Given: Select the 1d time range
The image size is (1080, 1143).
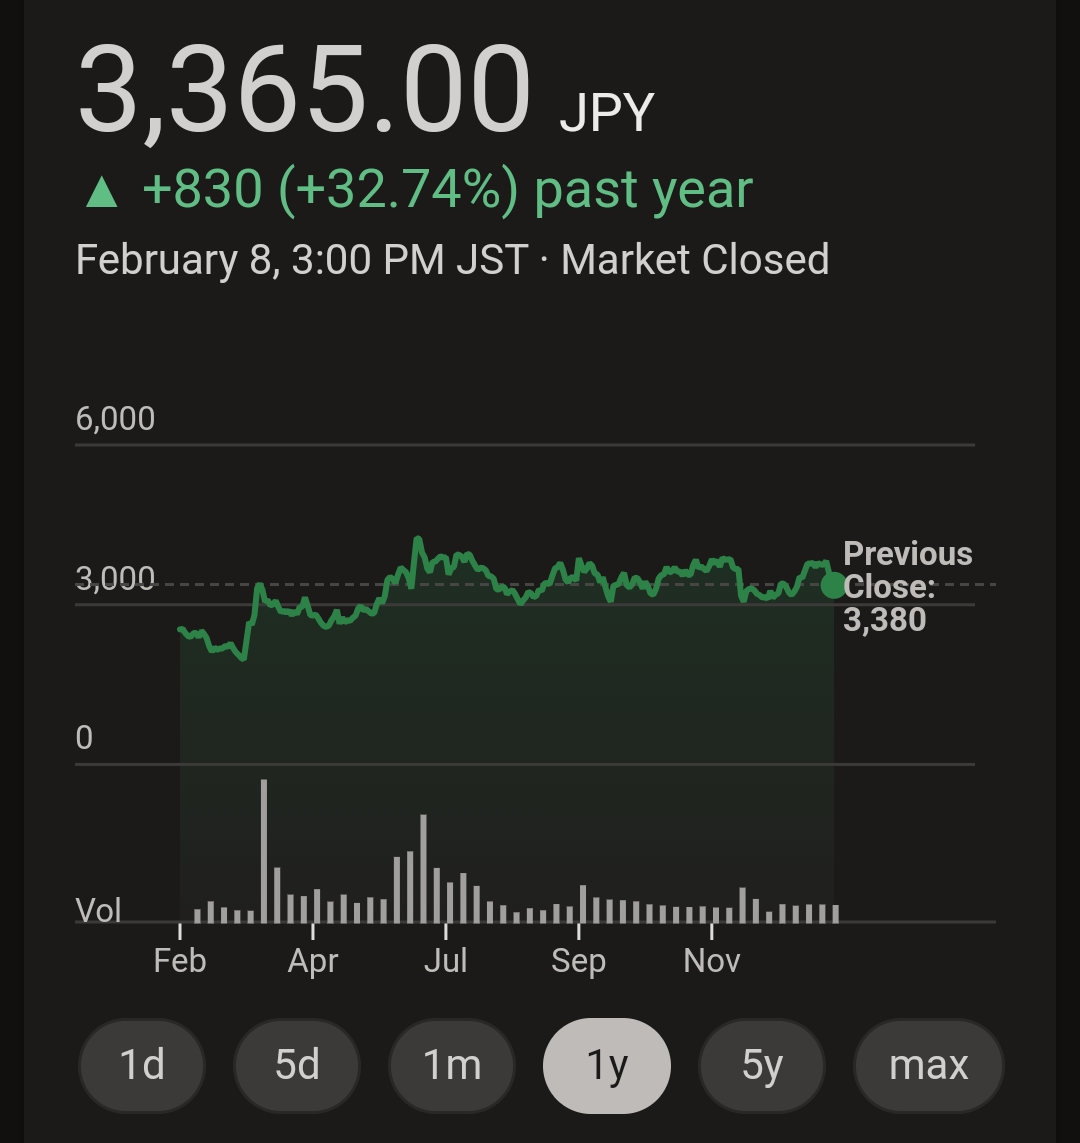Looking at the screenshot, I should [141, 1065].
